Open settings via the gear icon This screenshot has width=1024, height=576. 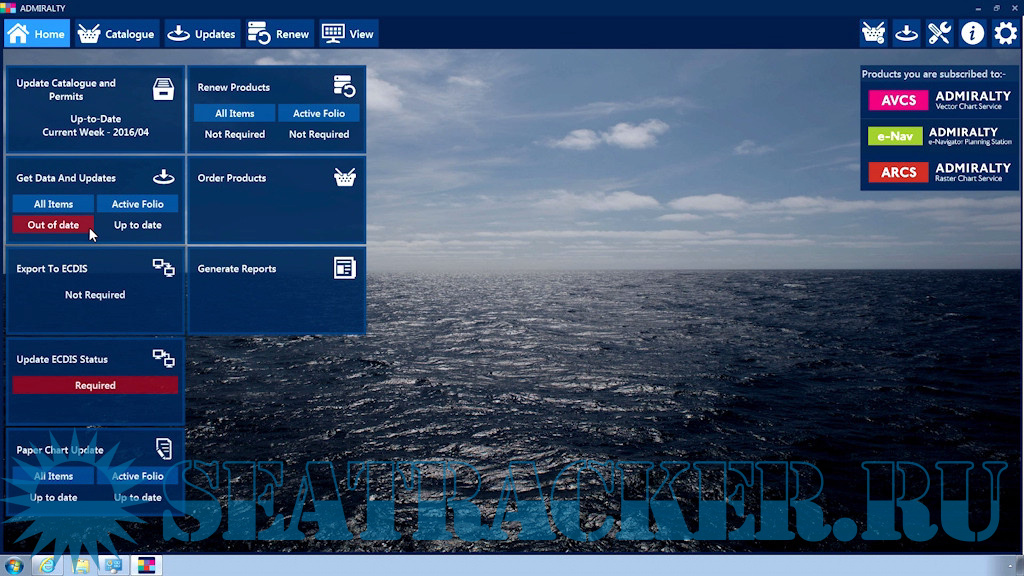1005,33
